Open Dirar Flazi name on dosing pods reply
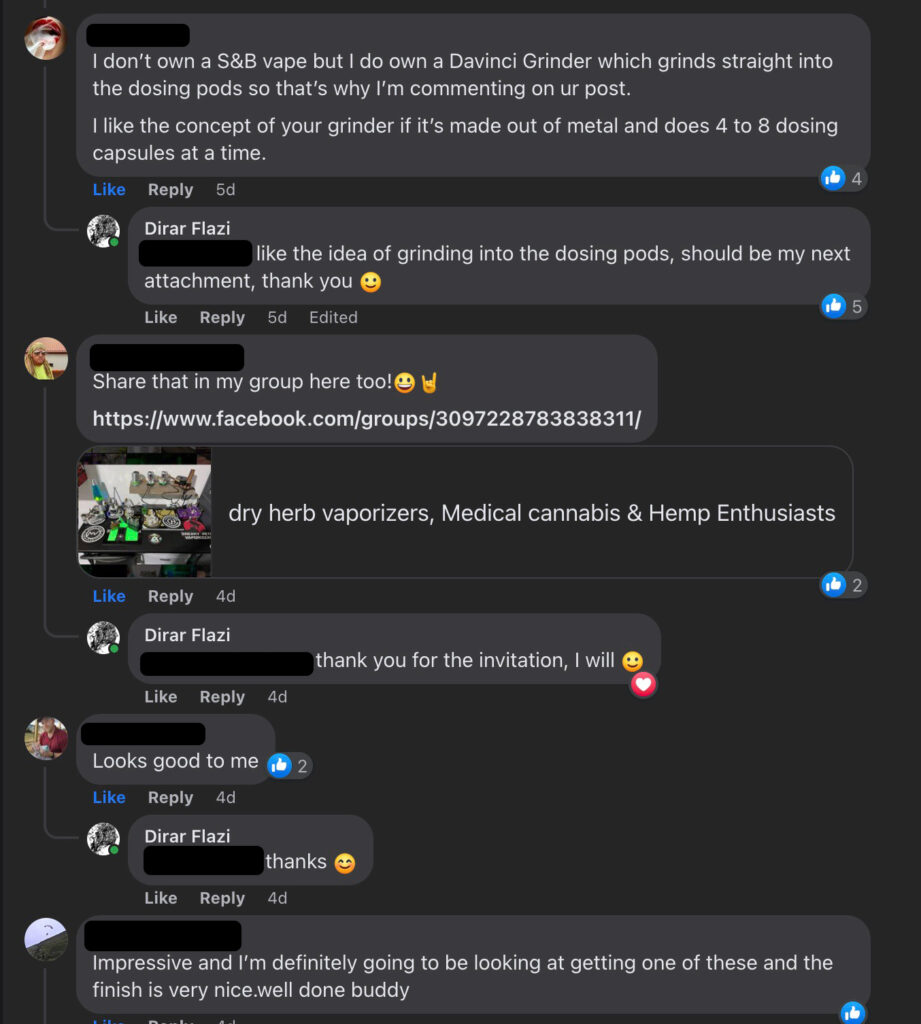This screenshot has height=1024, width=921. (x=187, y=229)
